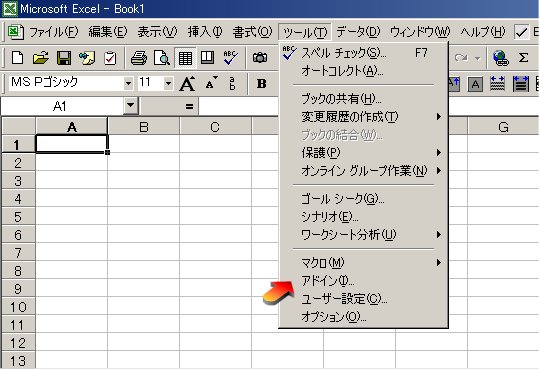Expand the Name Box dropdown for A1

tap(131, 105)
